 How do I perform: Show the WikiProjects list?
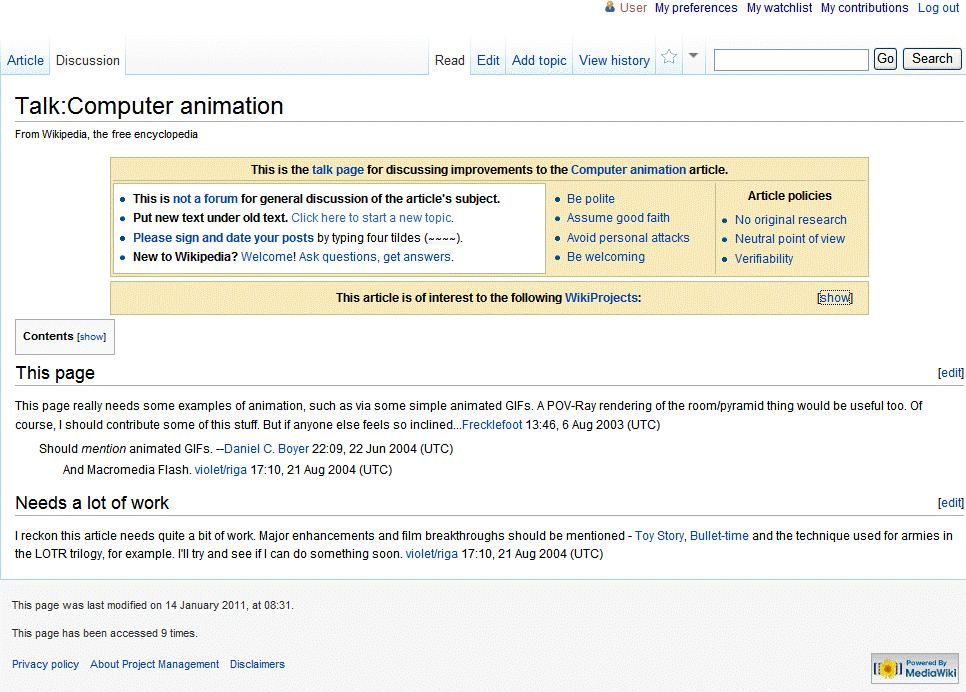(835, 298)
